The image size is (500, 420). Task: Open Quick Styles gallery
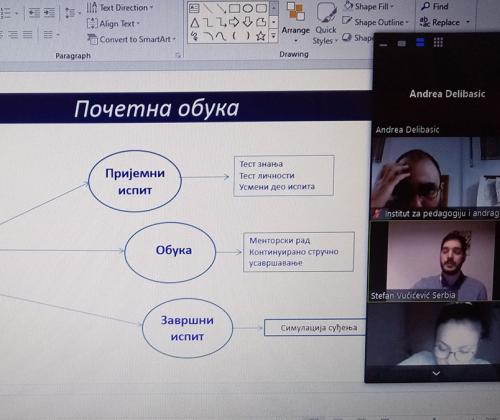click(x=325, y=23)
